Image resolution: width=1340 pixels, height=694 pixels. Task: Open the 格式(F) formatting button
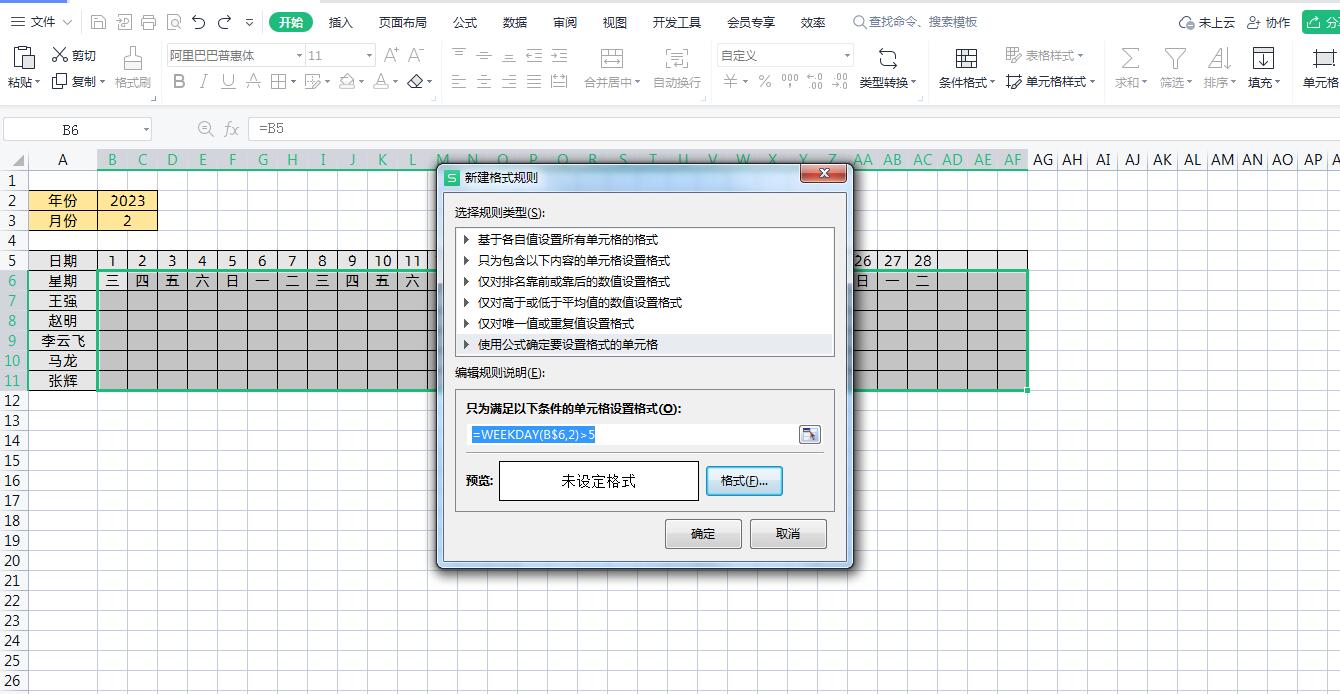pyautogui.click(x=744, y=481)
